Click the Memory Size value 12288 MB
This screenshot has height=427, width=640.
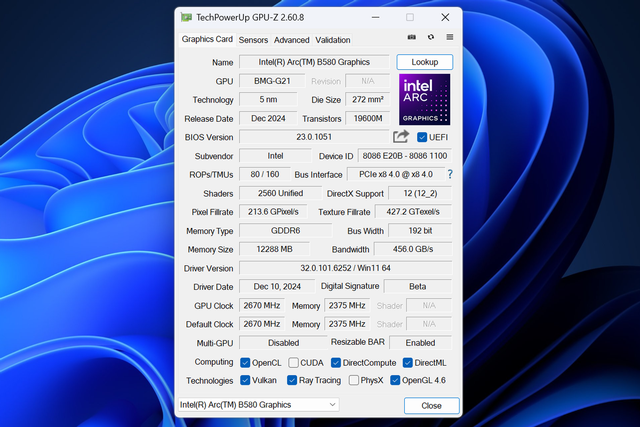pyautogui.click(x=274, y=249)
